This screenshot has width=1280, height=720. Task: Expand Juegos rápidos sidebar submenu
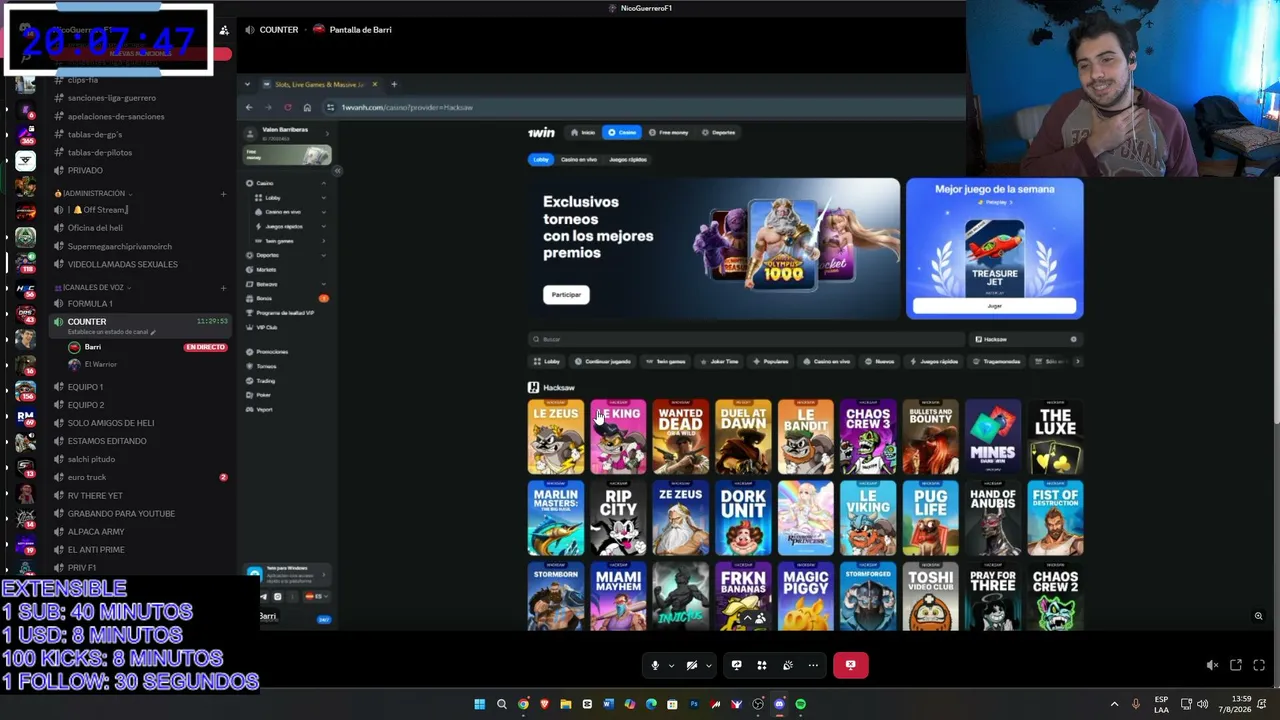[323, 226]
